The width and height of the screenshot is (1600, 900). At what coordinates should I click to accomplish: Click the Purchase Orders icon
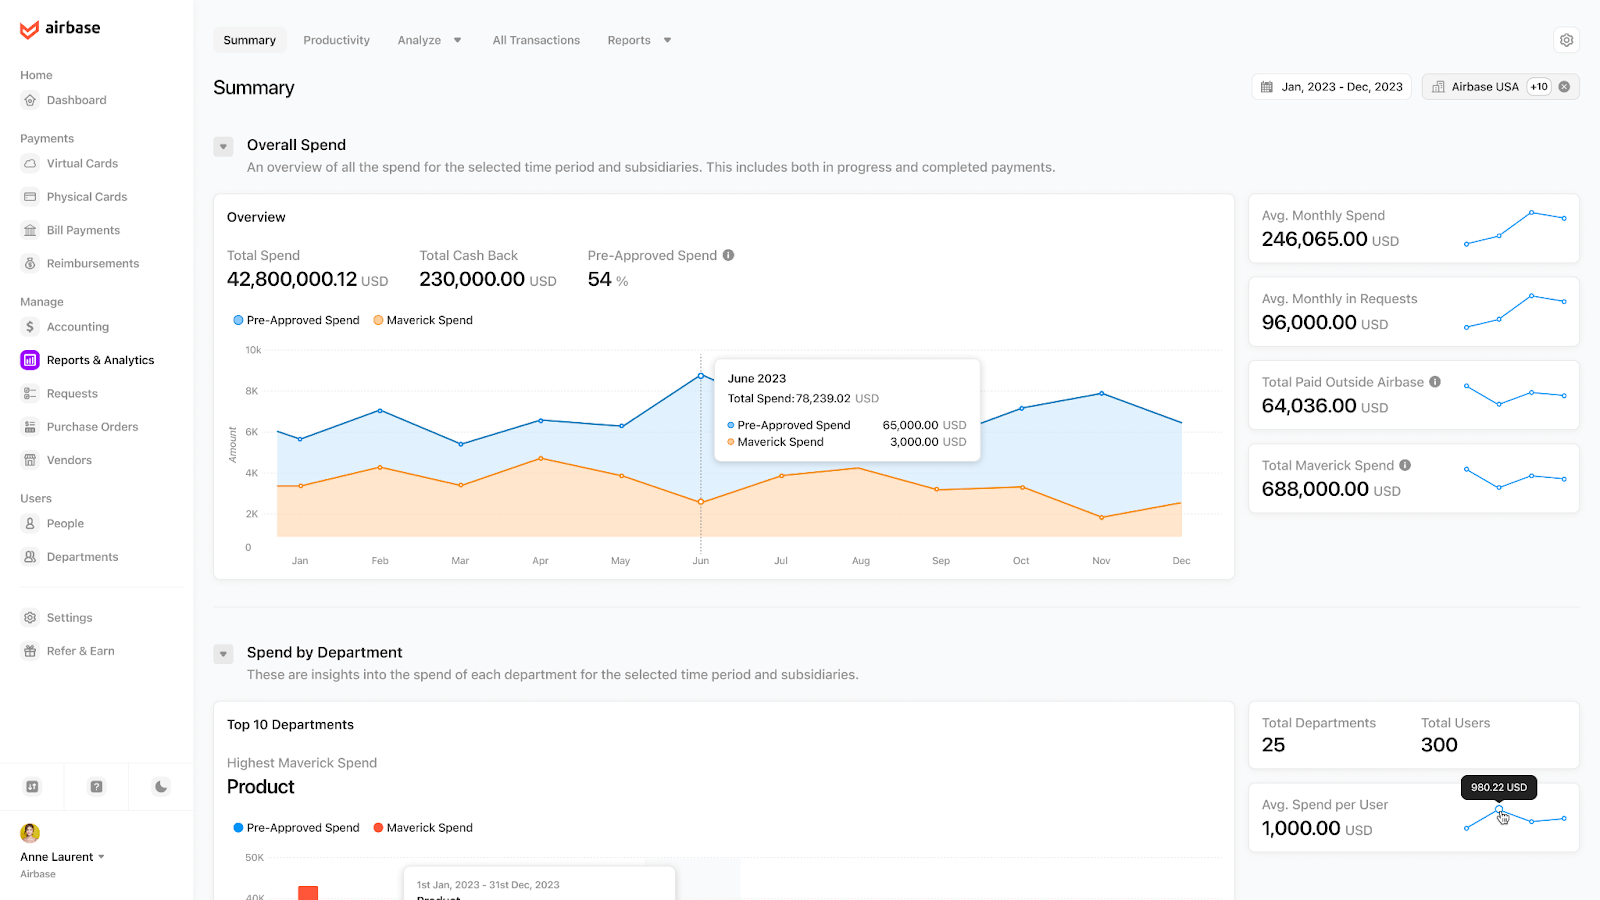(x=30, y=427)
